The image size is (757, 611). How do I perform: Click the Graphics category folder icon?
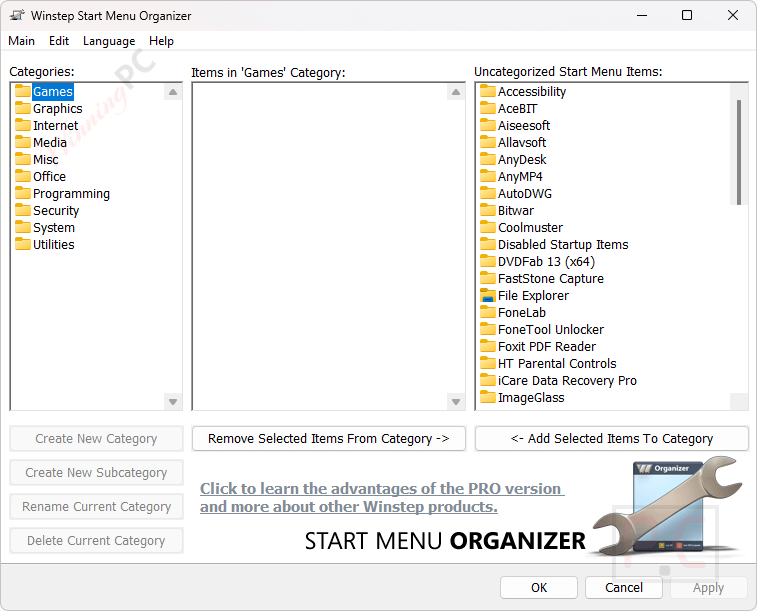coord(23,108)
